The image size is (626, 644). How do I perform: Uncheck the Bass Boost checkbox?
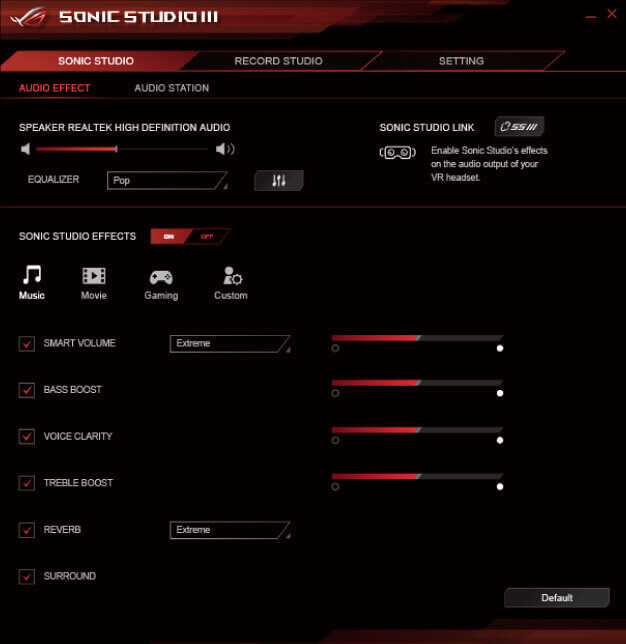coord(27,390)
